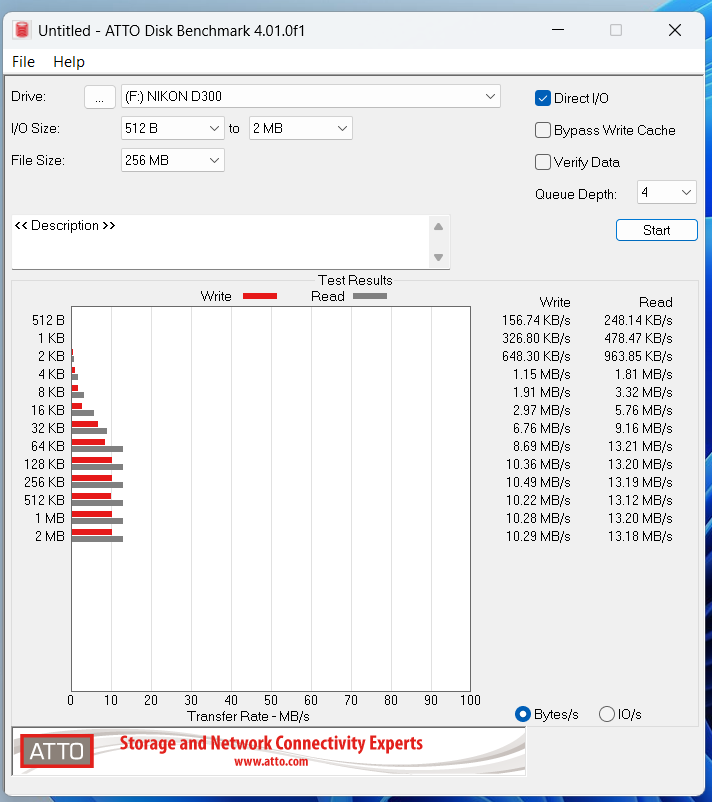The width and height of the screenshot is (712, 802).
Task: Click the 6.76 MB/s write value
Action: click(x=542, y=429)
